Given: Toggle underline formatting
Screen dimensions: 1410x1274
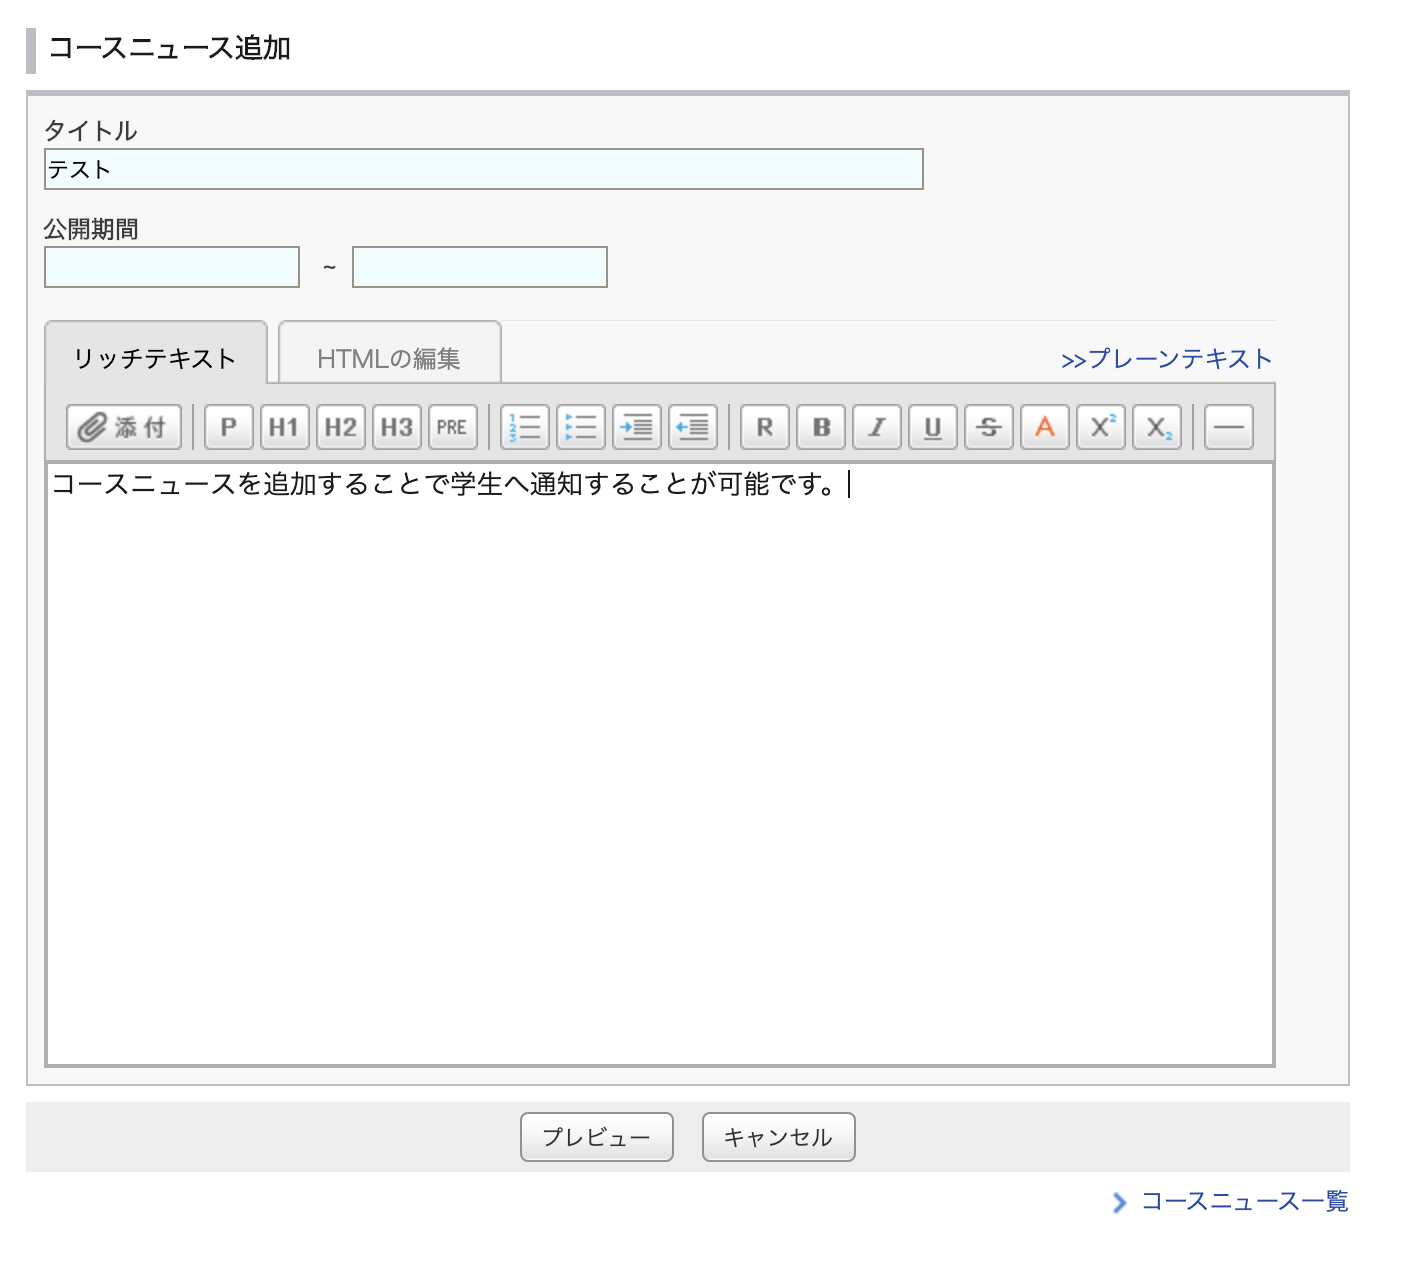Looking at the screenshot, I should click(933, 427).
